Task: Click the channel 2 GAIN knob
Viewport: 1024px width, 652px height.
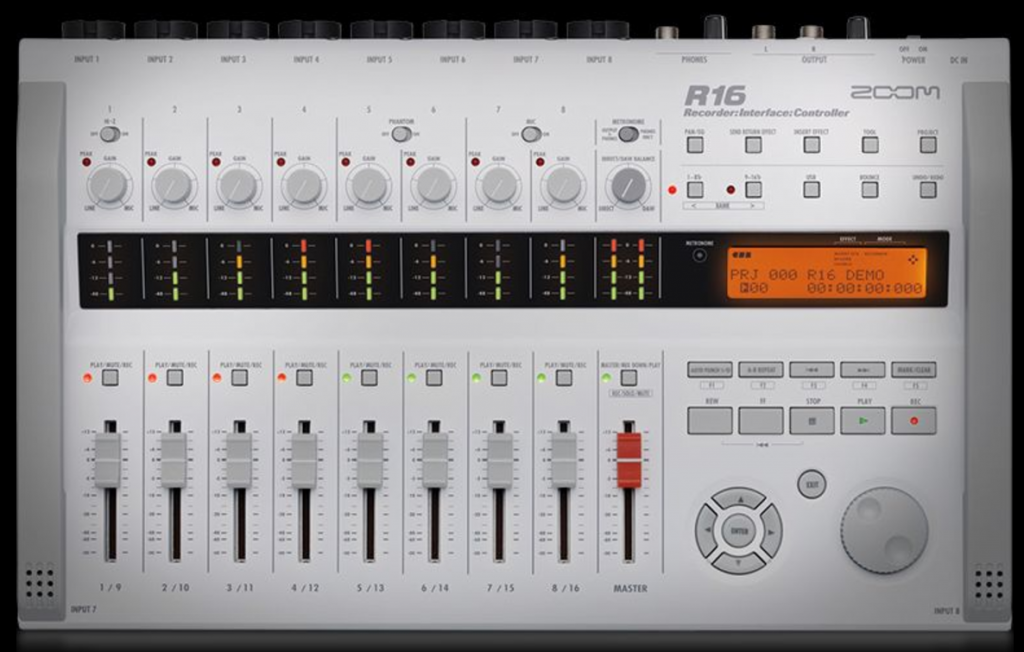Action: [x=174, y=186]
